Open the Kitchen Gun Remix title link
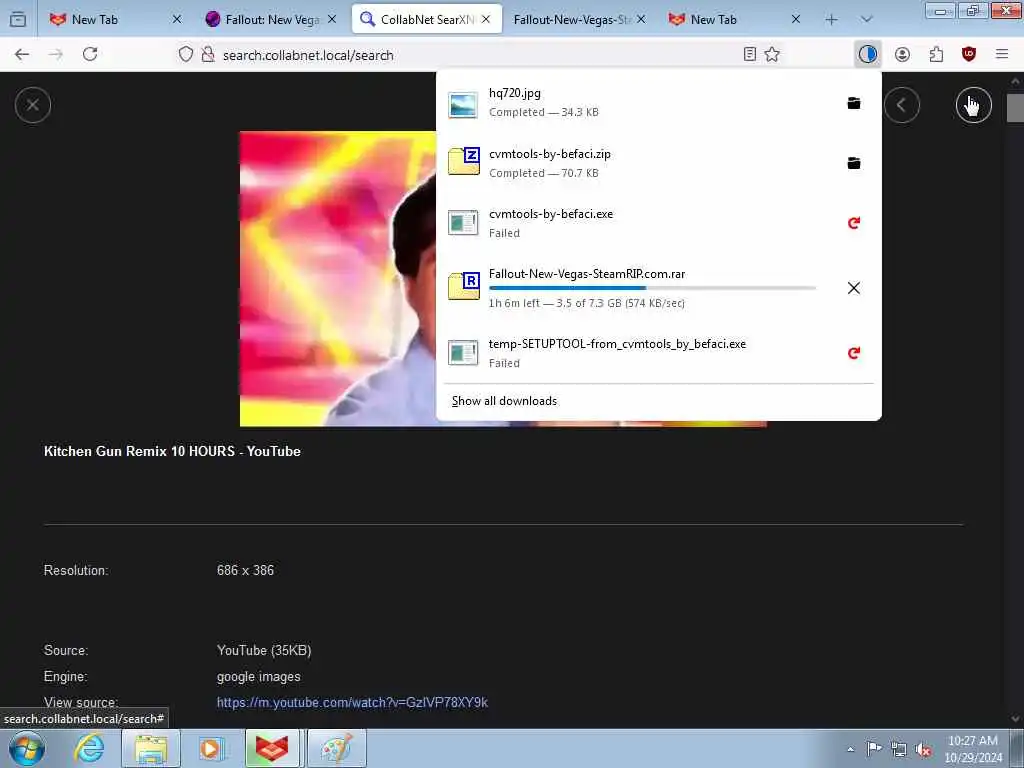Image resolution: width=1024 pixels, height=768 pixels. (x=172, y=451)
